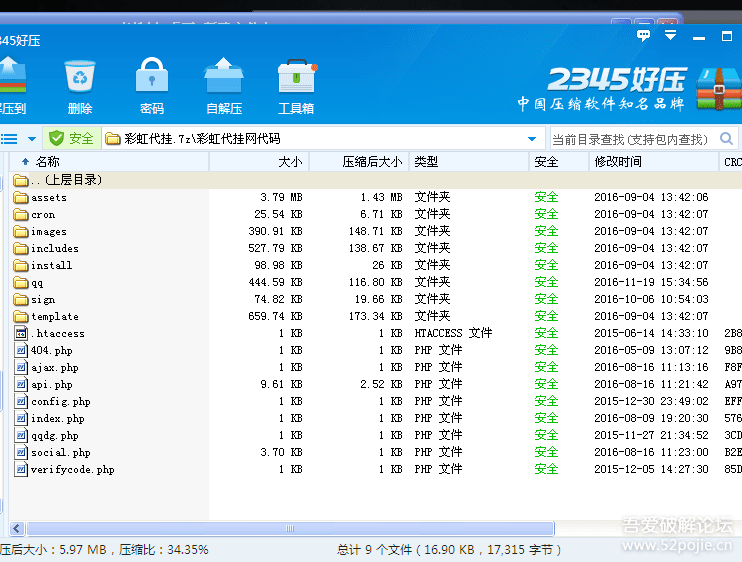This screenshot has height=562, width=742.
Task: Select the install folder icon
Action: coord(20,265)
